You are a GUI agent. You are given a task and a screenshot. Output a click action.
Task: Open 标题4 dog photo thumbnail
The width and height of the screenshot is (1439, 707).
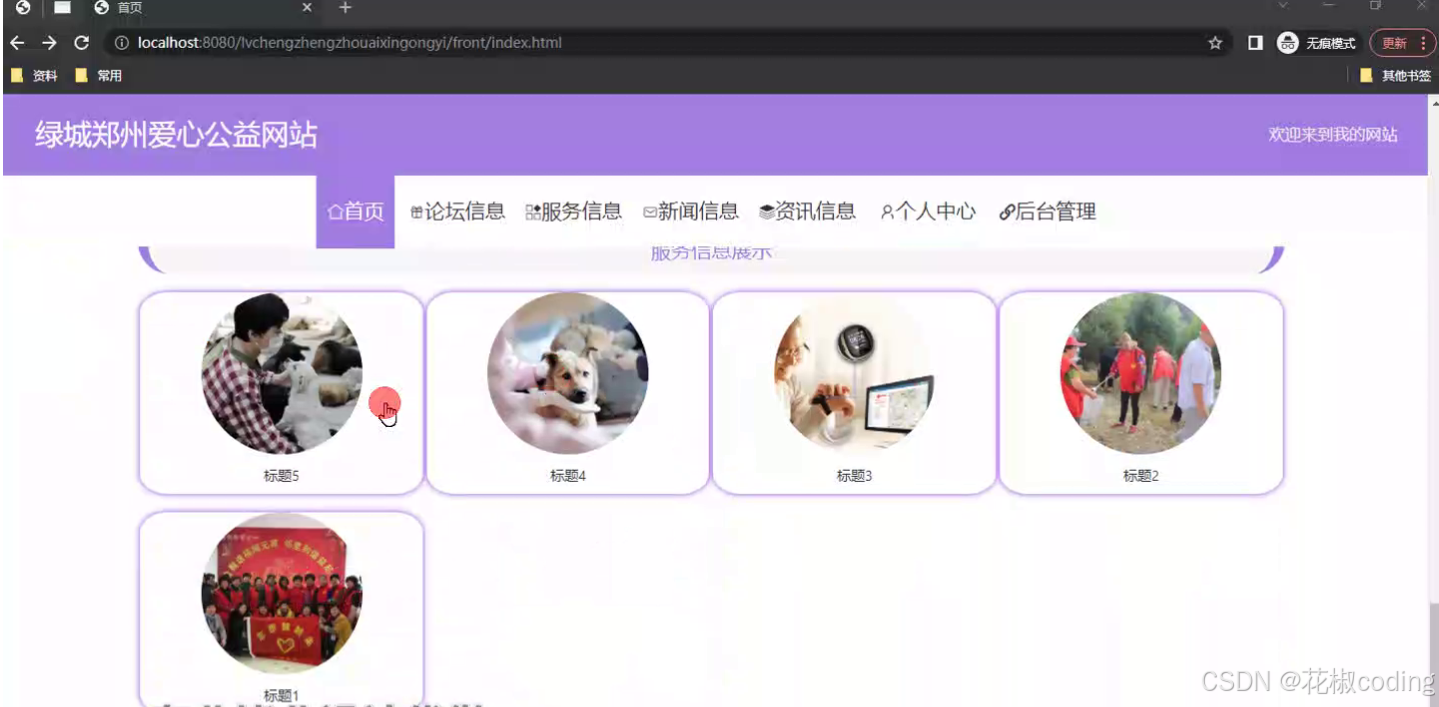click(568, 374)
